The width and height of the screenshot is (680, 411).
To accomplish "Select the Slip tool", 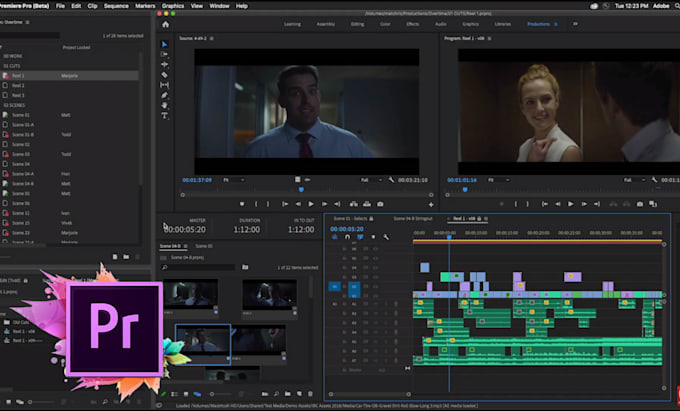I will coord(164,85).
